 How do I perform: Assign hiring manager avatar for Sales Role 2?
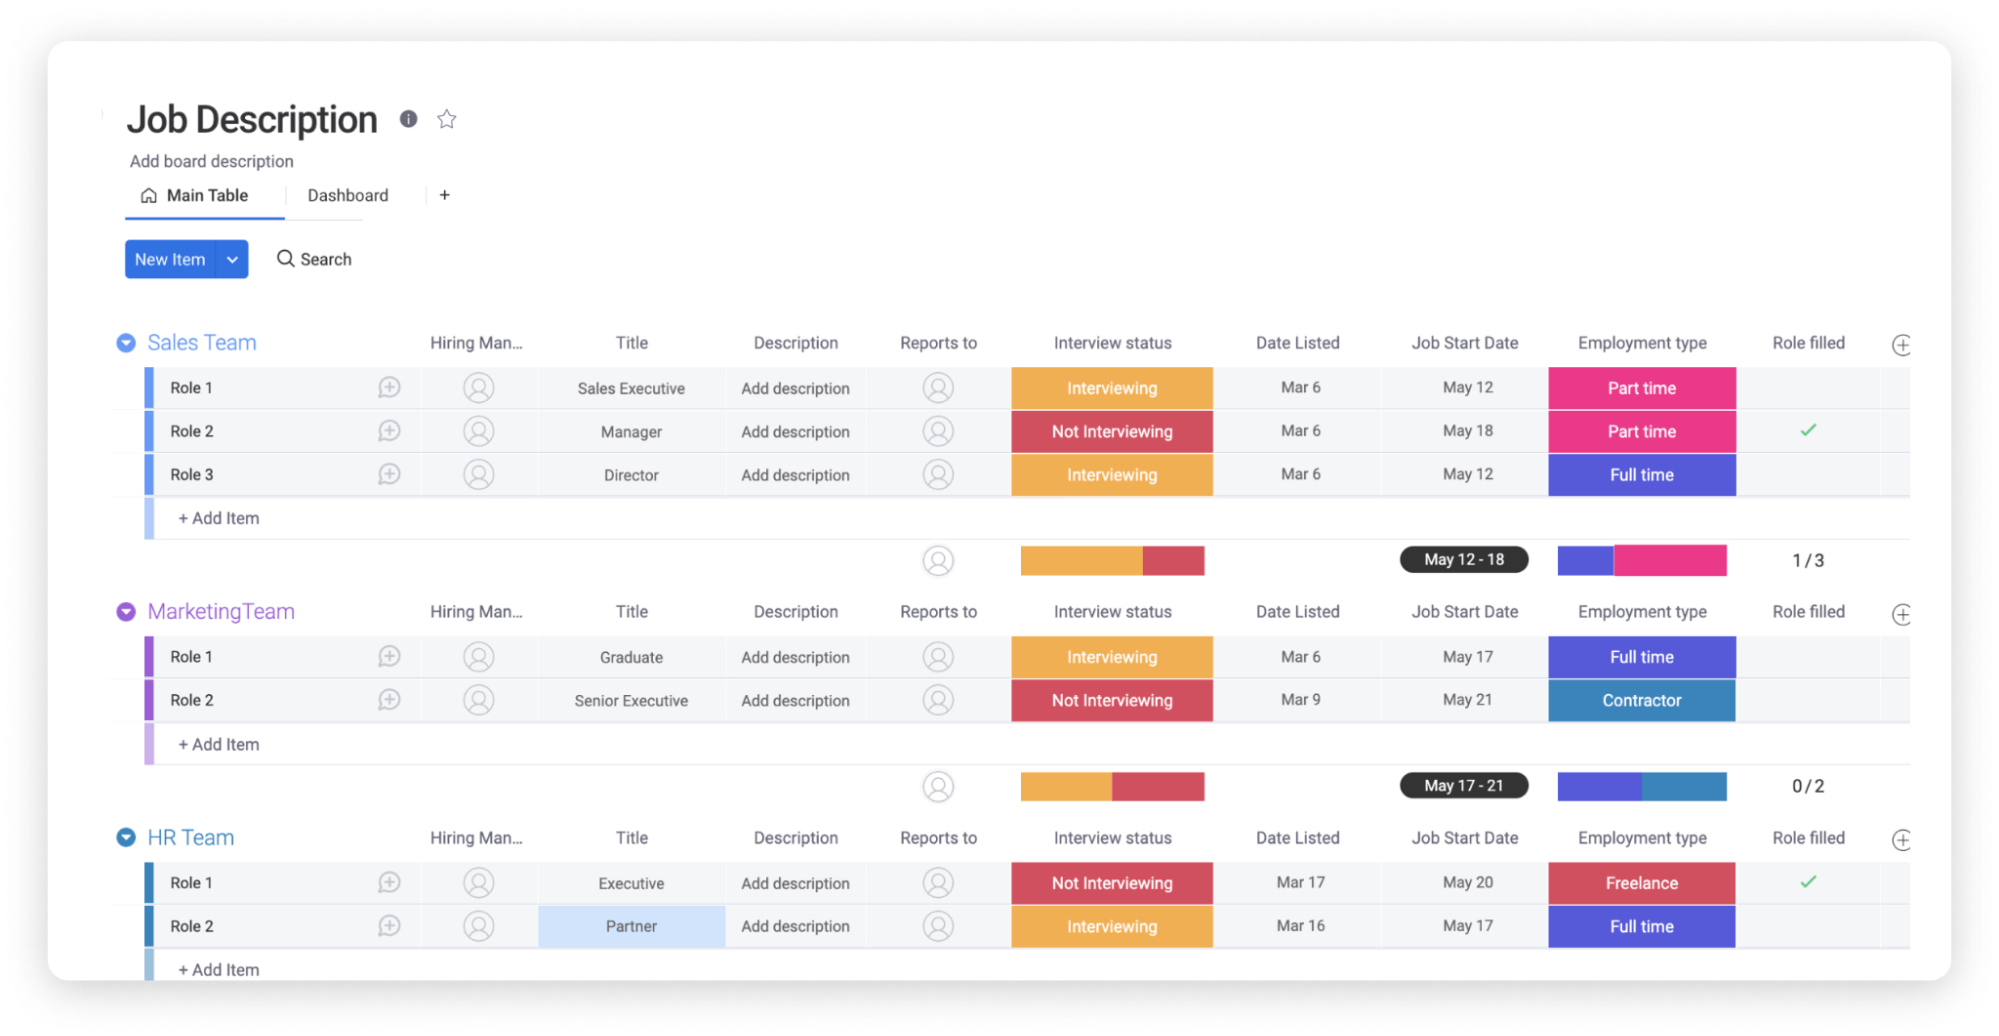[x=478, y=432]
